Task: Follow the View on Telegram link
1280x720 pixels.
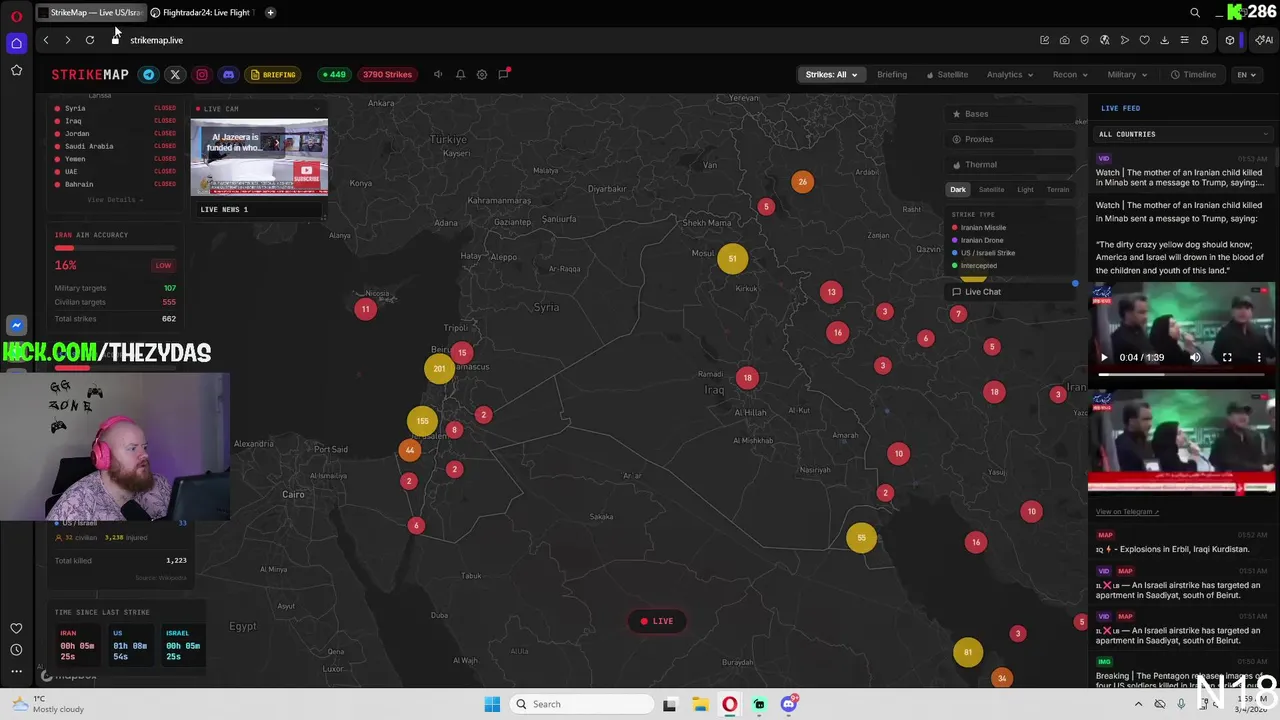Action: pyautogui.click(x=1127, y=512)
